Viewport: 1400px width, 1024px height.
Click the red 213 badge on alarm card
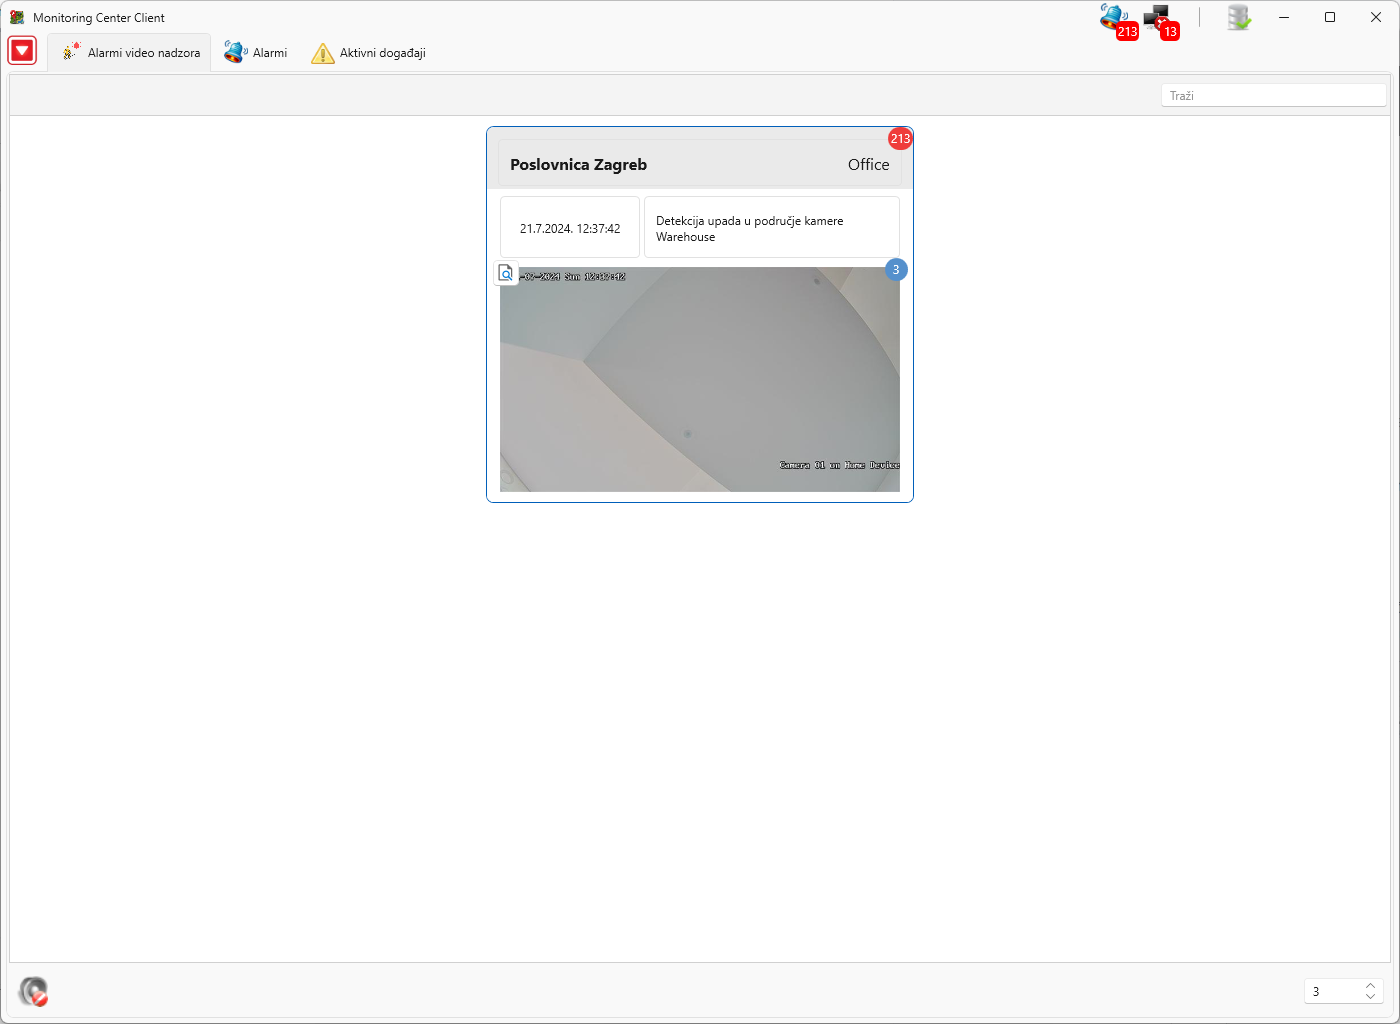click(899, 138)
